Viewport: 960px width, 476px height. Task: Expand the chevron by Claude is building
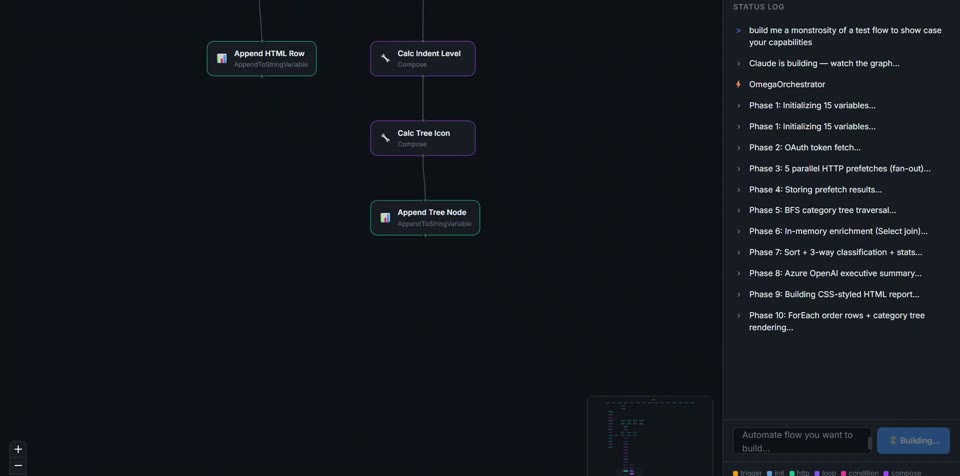[x=738, y=64]
